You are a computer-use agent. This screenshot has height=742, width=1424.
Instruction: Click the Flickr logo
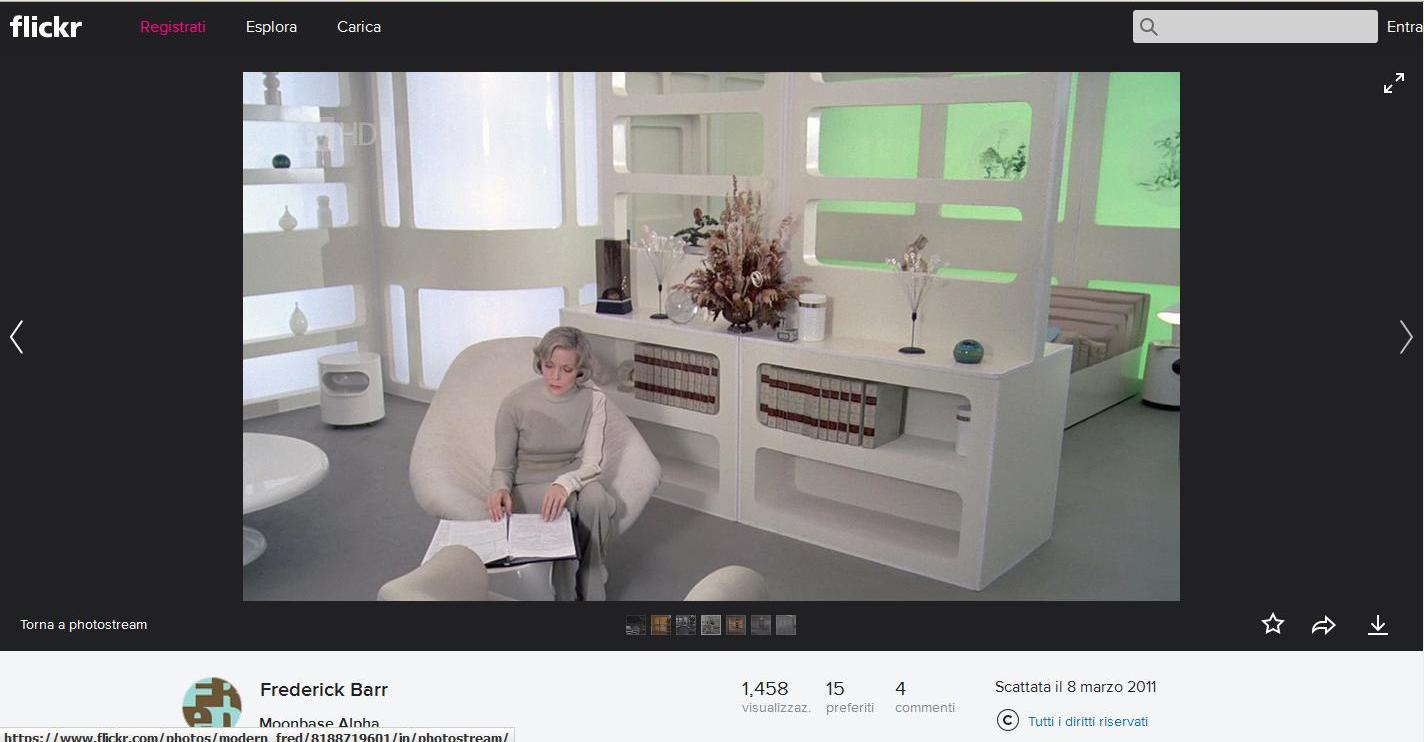46,27
